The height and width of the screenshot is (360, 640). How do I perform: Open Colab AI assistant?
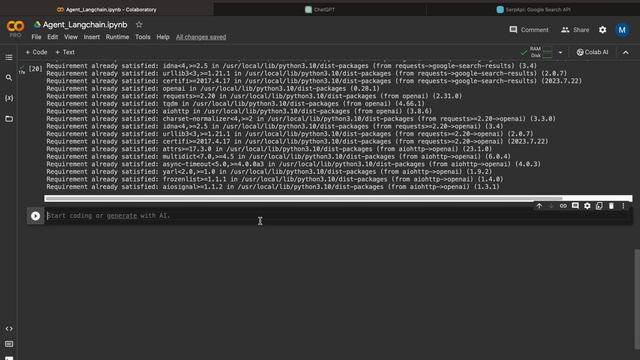tap(592, 52)
